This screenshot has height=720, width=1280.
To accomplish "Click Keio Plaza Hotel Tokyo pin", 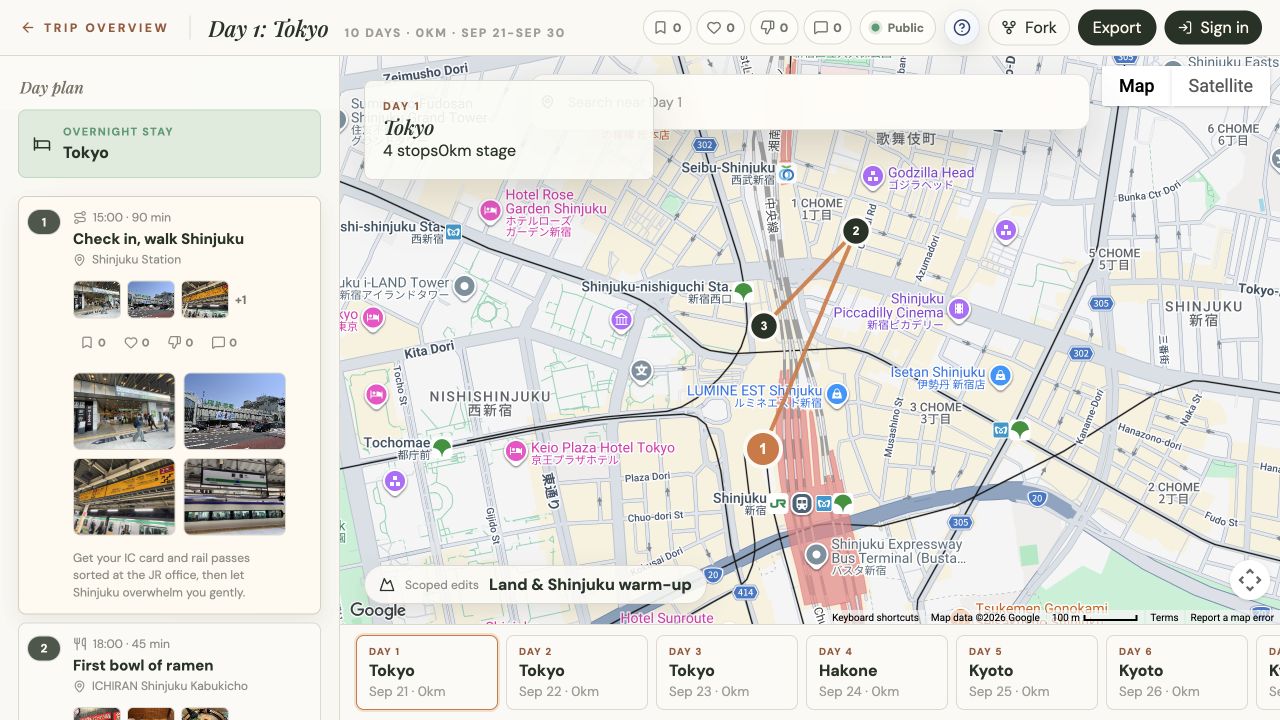I will [516, 451].
